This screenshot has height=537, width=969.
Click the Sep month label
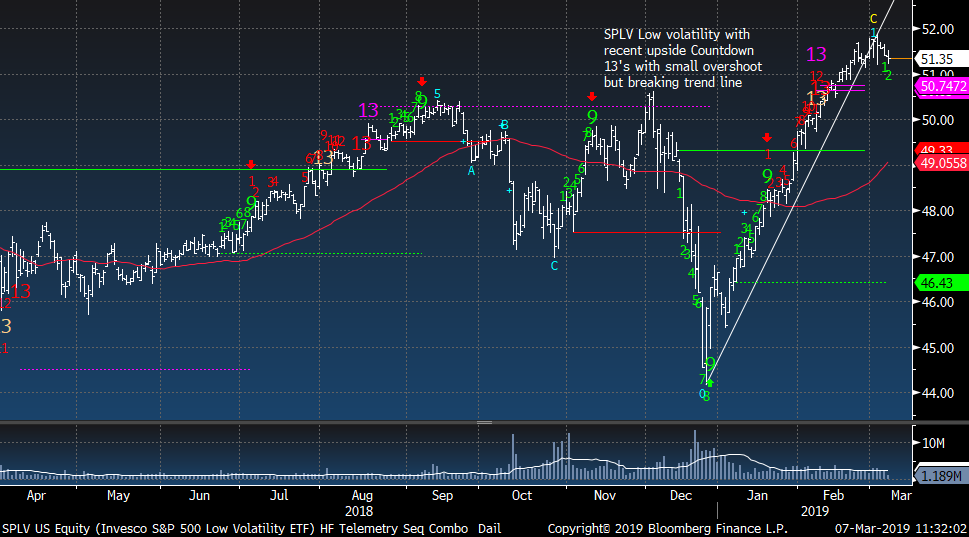(442, 496)
